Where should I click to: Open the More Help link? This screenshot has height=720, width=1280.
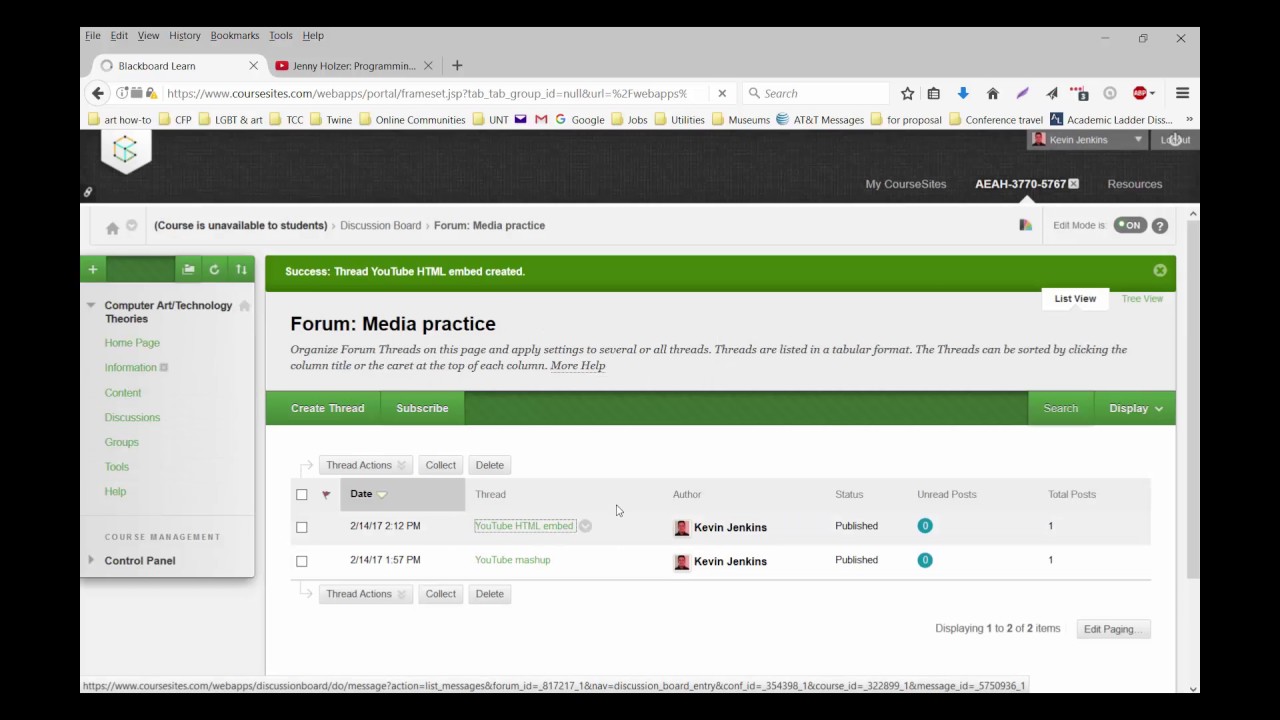click(x=578, y=366)
